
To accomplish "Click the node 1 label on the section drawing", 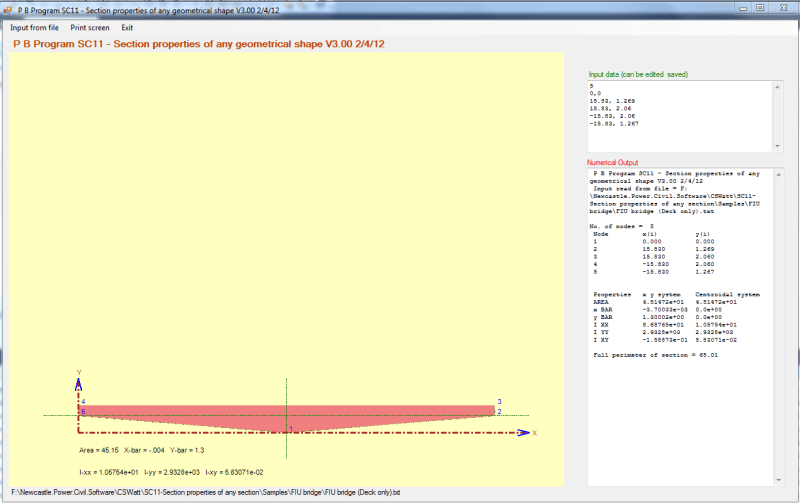I will click(291, 429).
